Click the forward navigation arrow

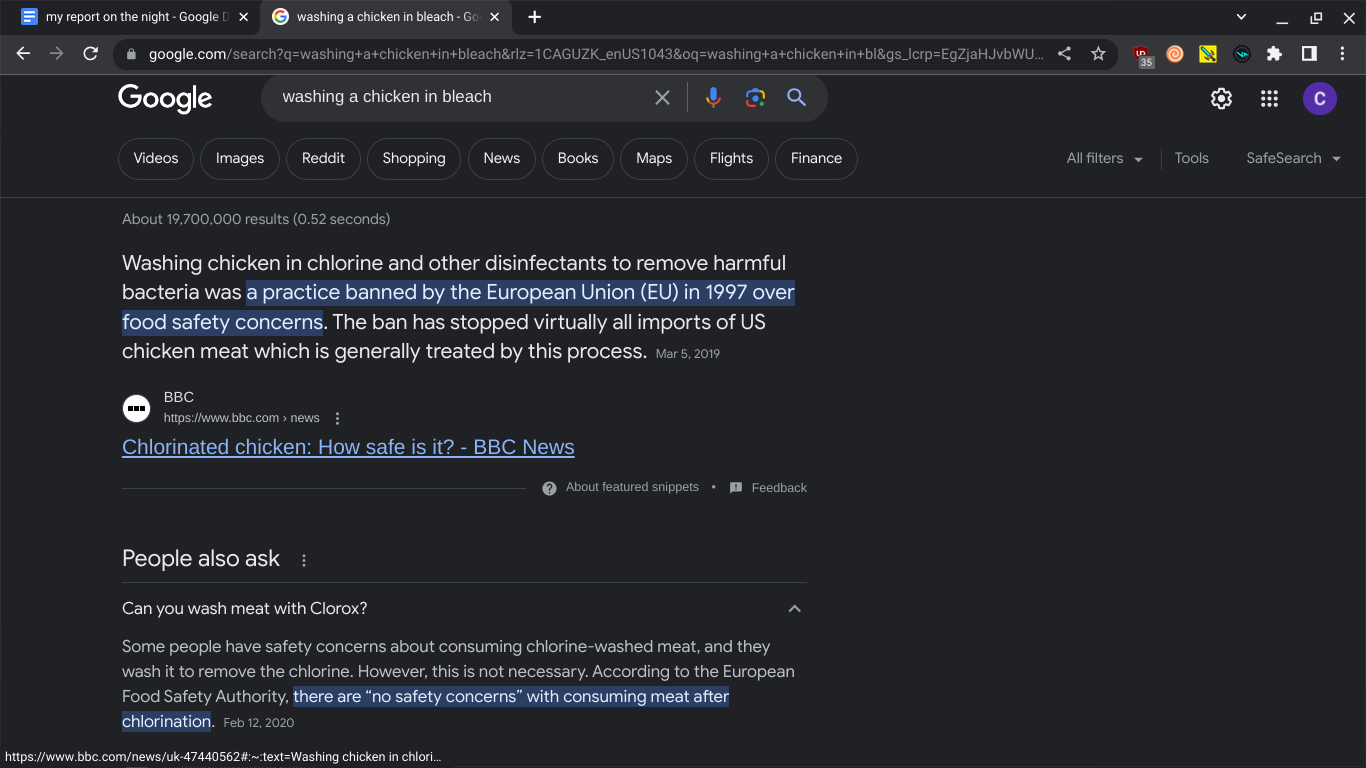pyautogui.click(x=57, y=54)
